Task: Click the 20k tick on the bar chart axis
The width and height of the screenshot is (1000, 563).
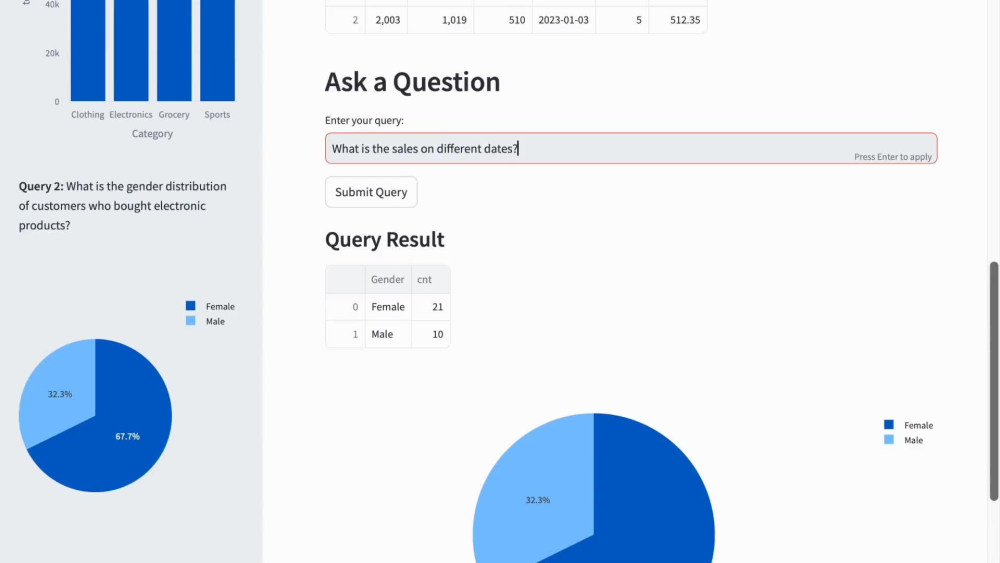Action: coord(52,53)
